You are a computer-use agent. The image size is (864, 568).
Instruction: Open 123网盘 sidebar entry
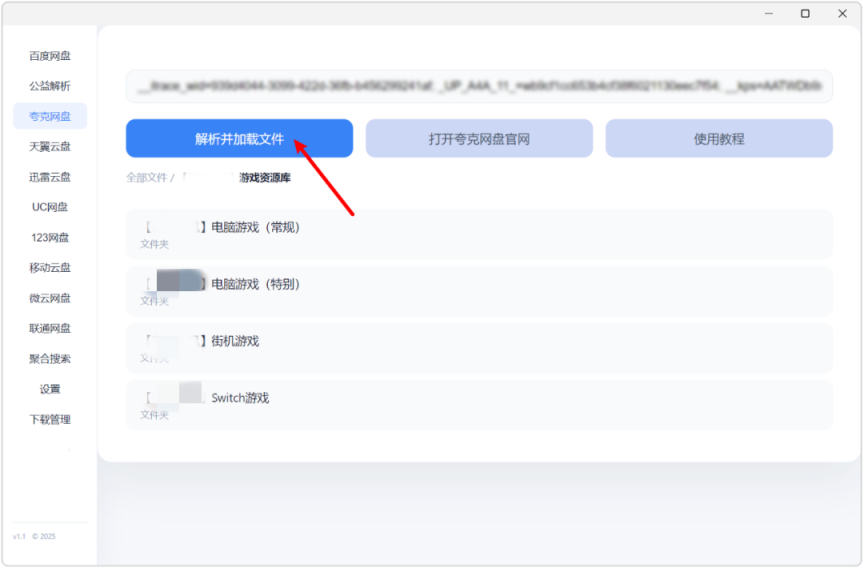coord(50,238)
